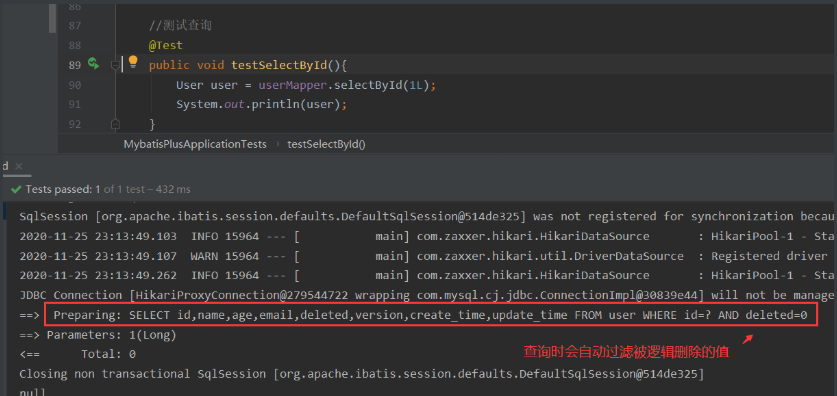Click the testSelectById method name in code

[x=279, y=65]
